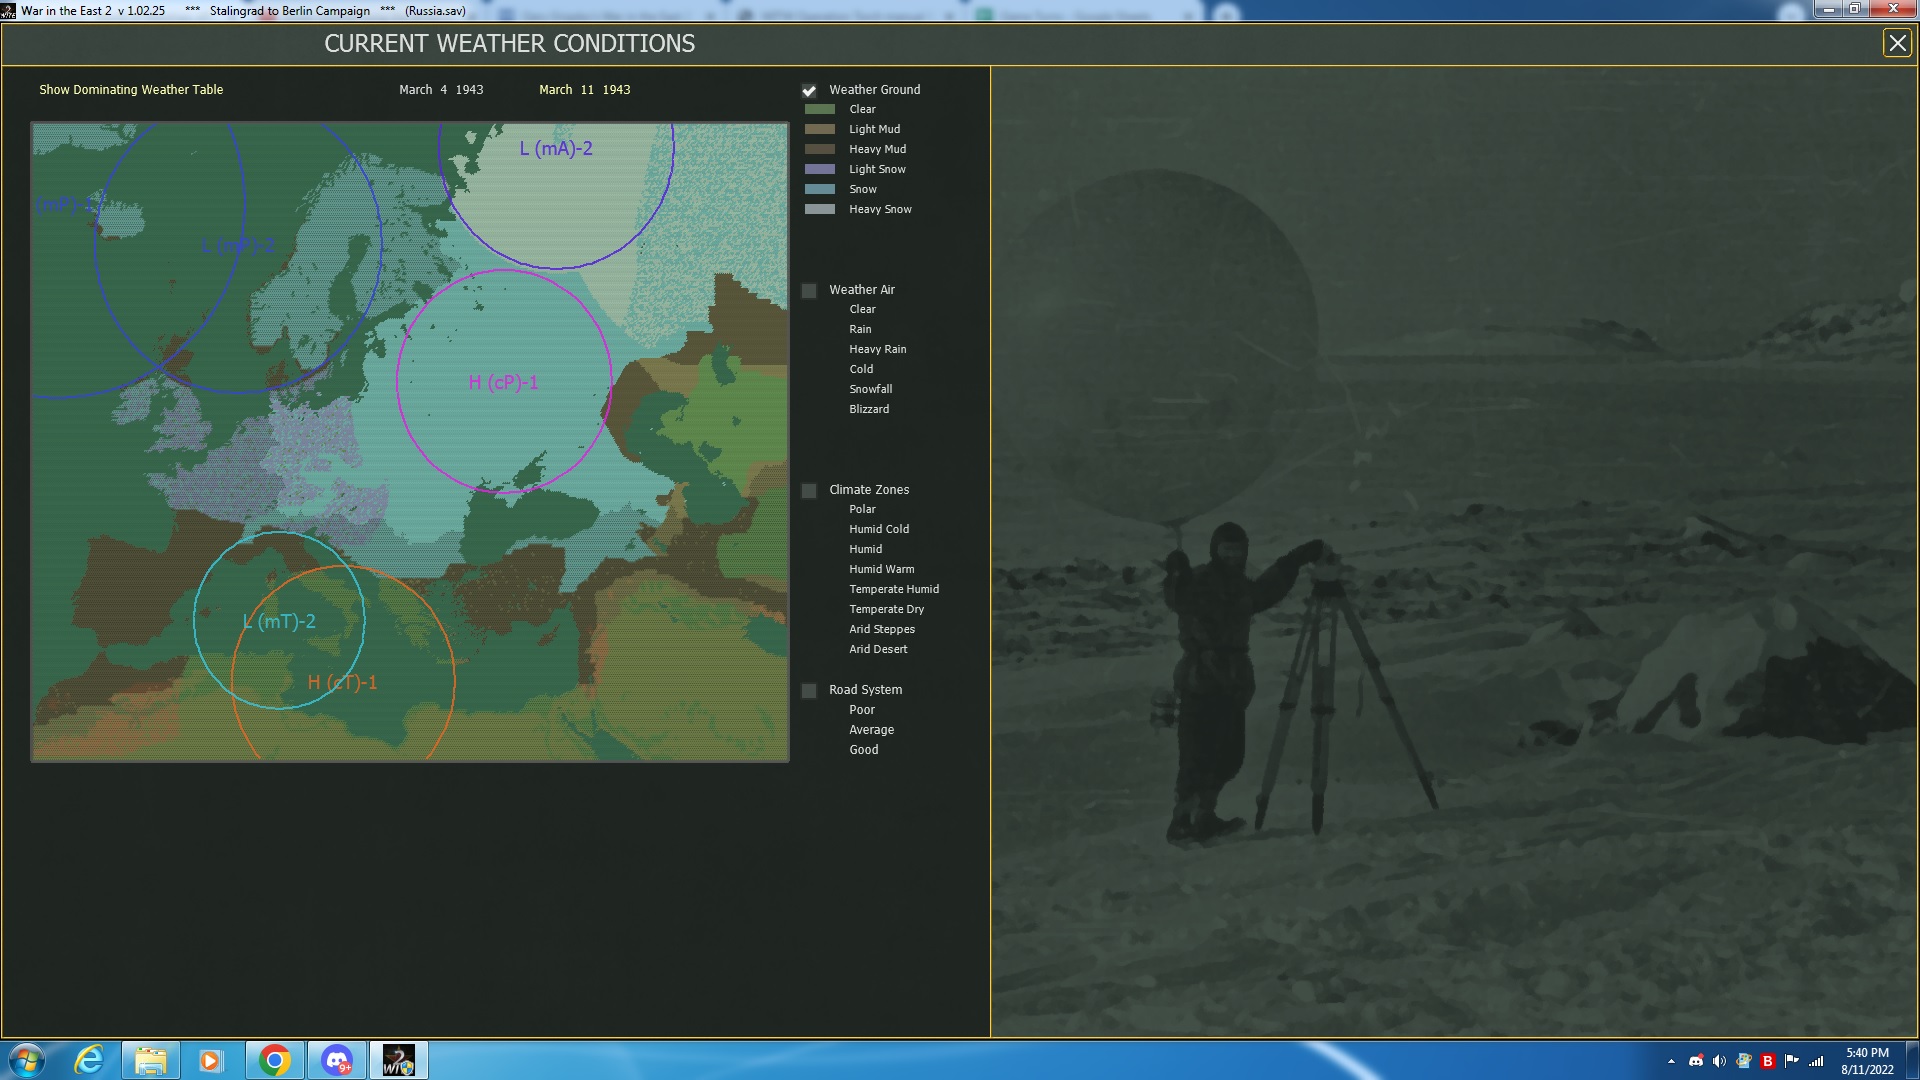The width and height of the screenshot is (1920, 1080).
Task: Click the War in the East taskbar icon
Action: 398,1060
